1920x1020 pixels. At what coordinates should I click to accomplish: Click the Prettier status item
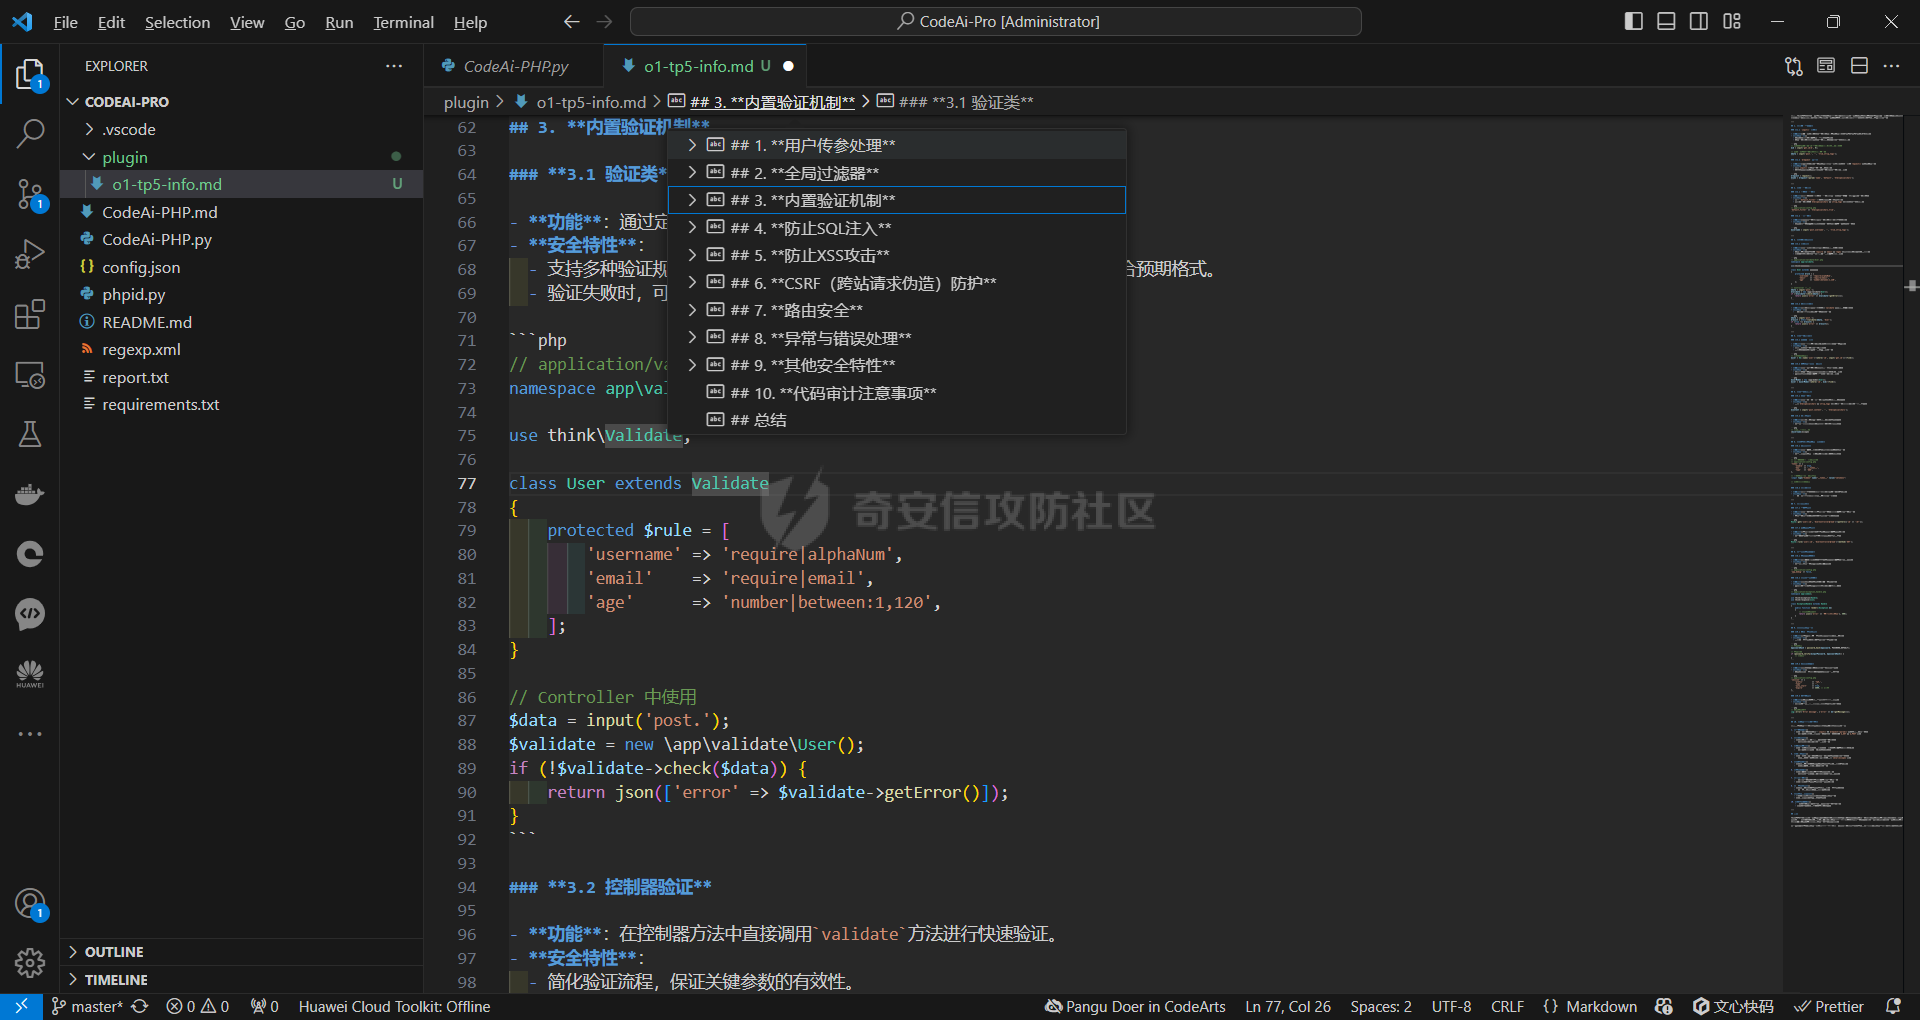pyautogui.click(x=1829, y=1006)
